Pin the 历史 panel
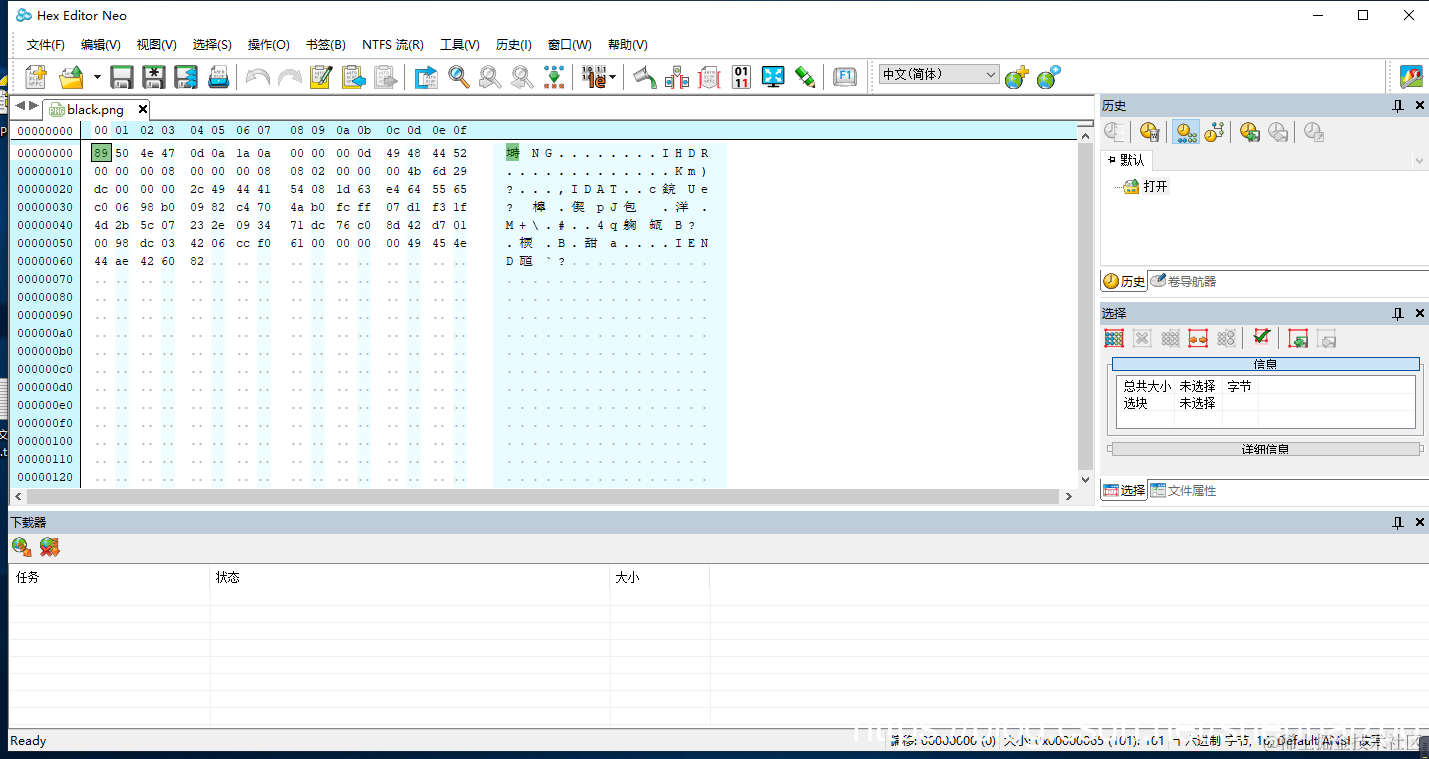Screen dimensions: 1429x759 pyautogui.click(x=1398, y=106)
